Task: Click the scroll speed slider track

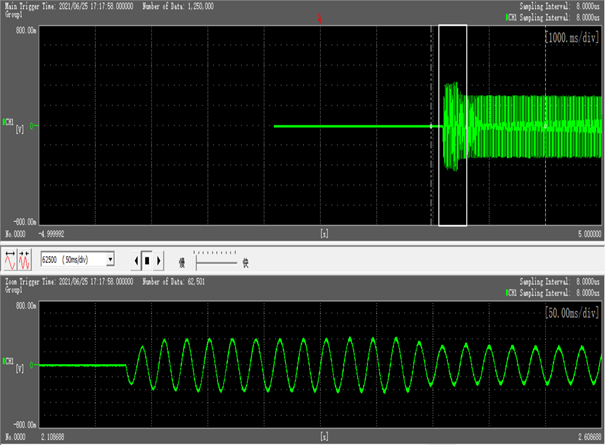Action: tap(216, 261)
